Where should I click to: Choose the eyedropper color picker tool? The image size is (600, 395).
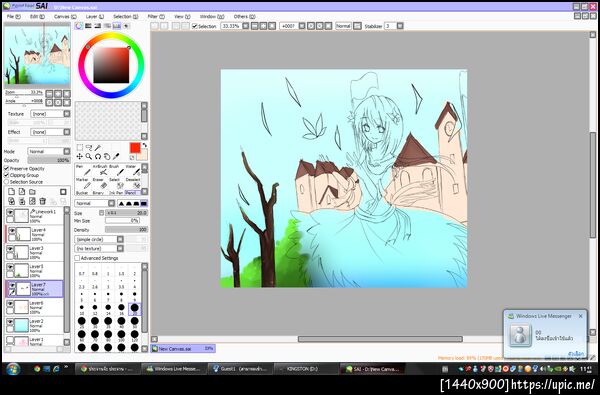coord(116,156)
